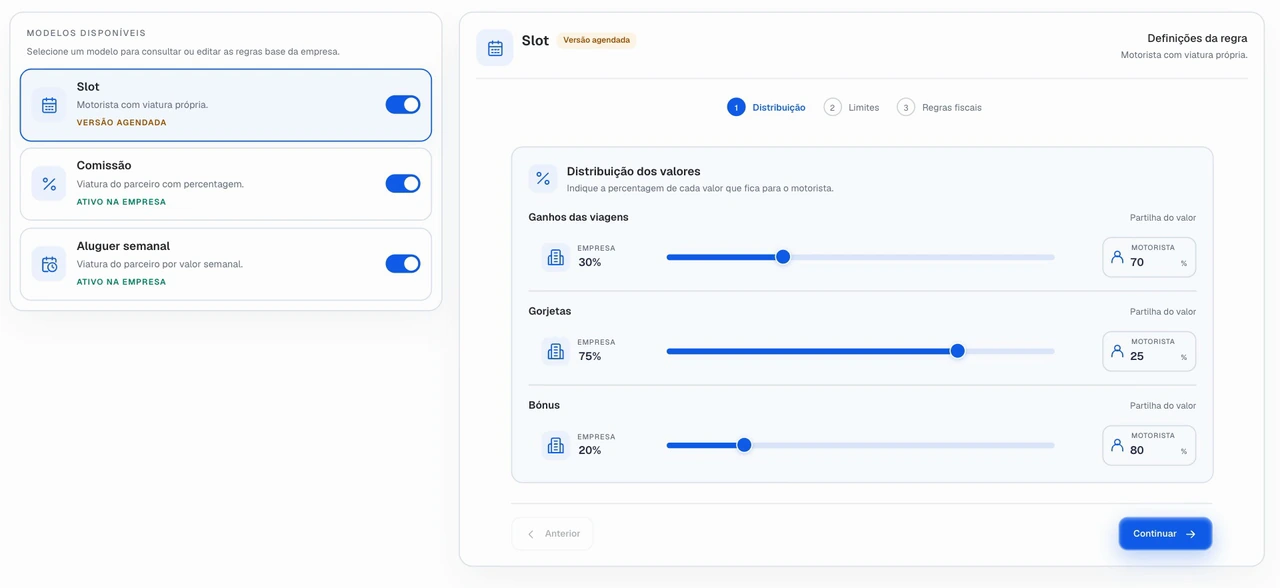Click the person icon in Gorjetas motorista box
Image resolution: width=1280 pixels, height=588 pixels.
click(1117, 351)
